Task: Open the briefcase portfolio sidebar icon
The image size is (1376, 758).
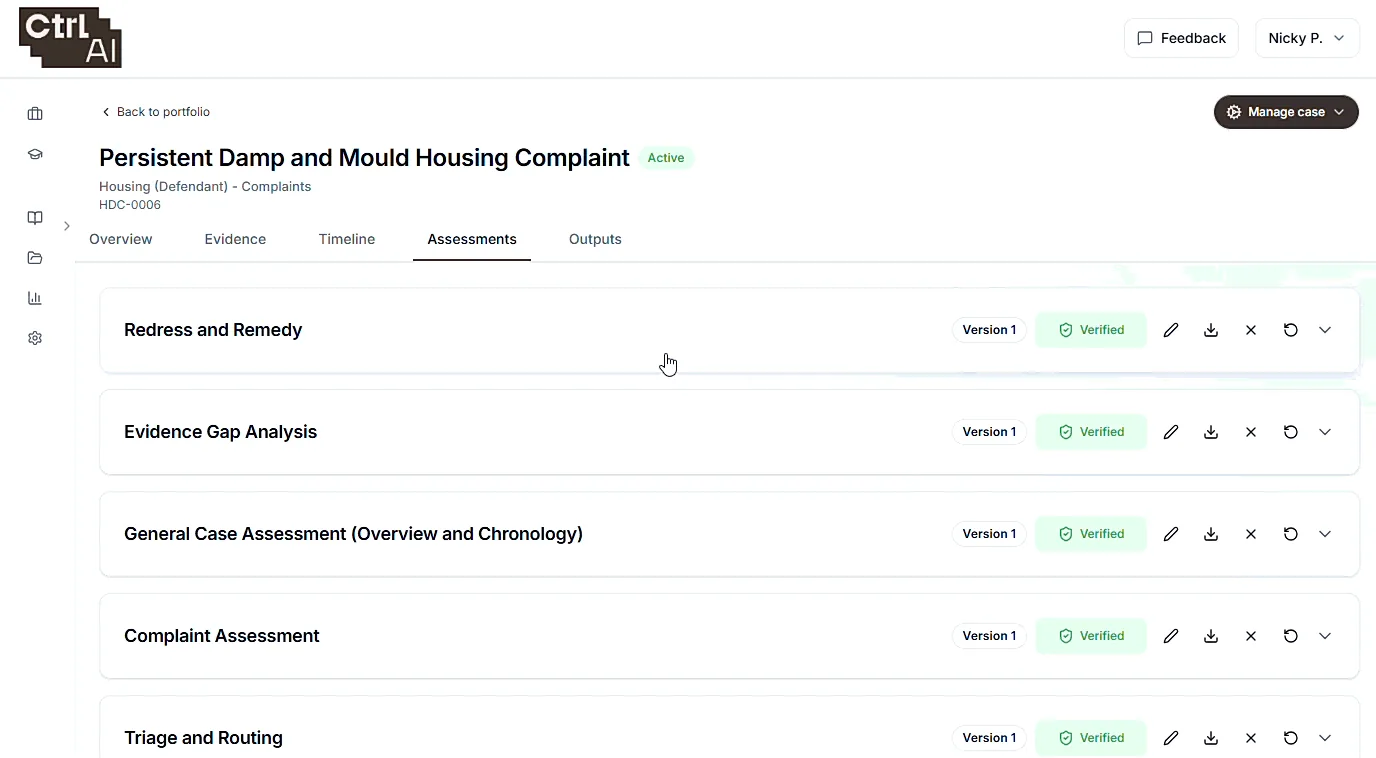Action: tap(35, 114)
